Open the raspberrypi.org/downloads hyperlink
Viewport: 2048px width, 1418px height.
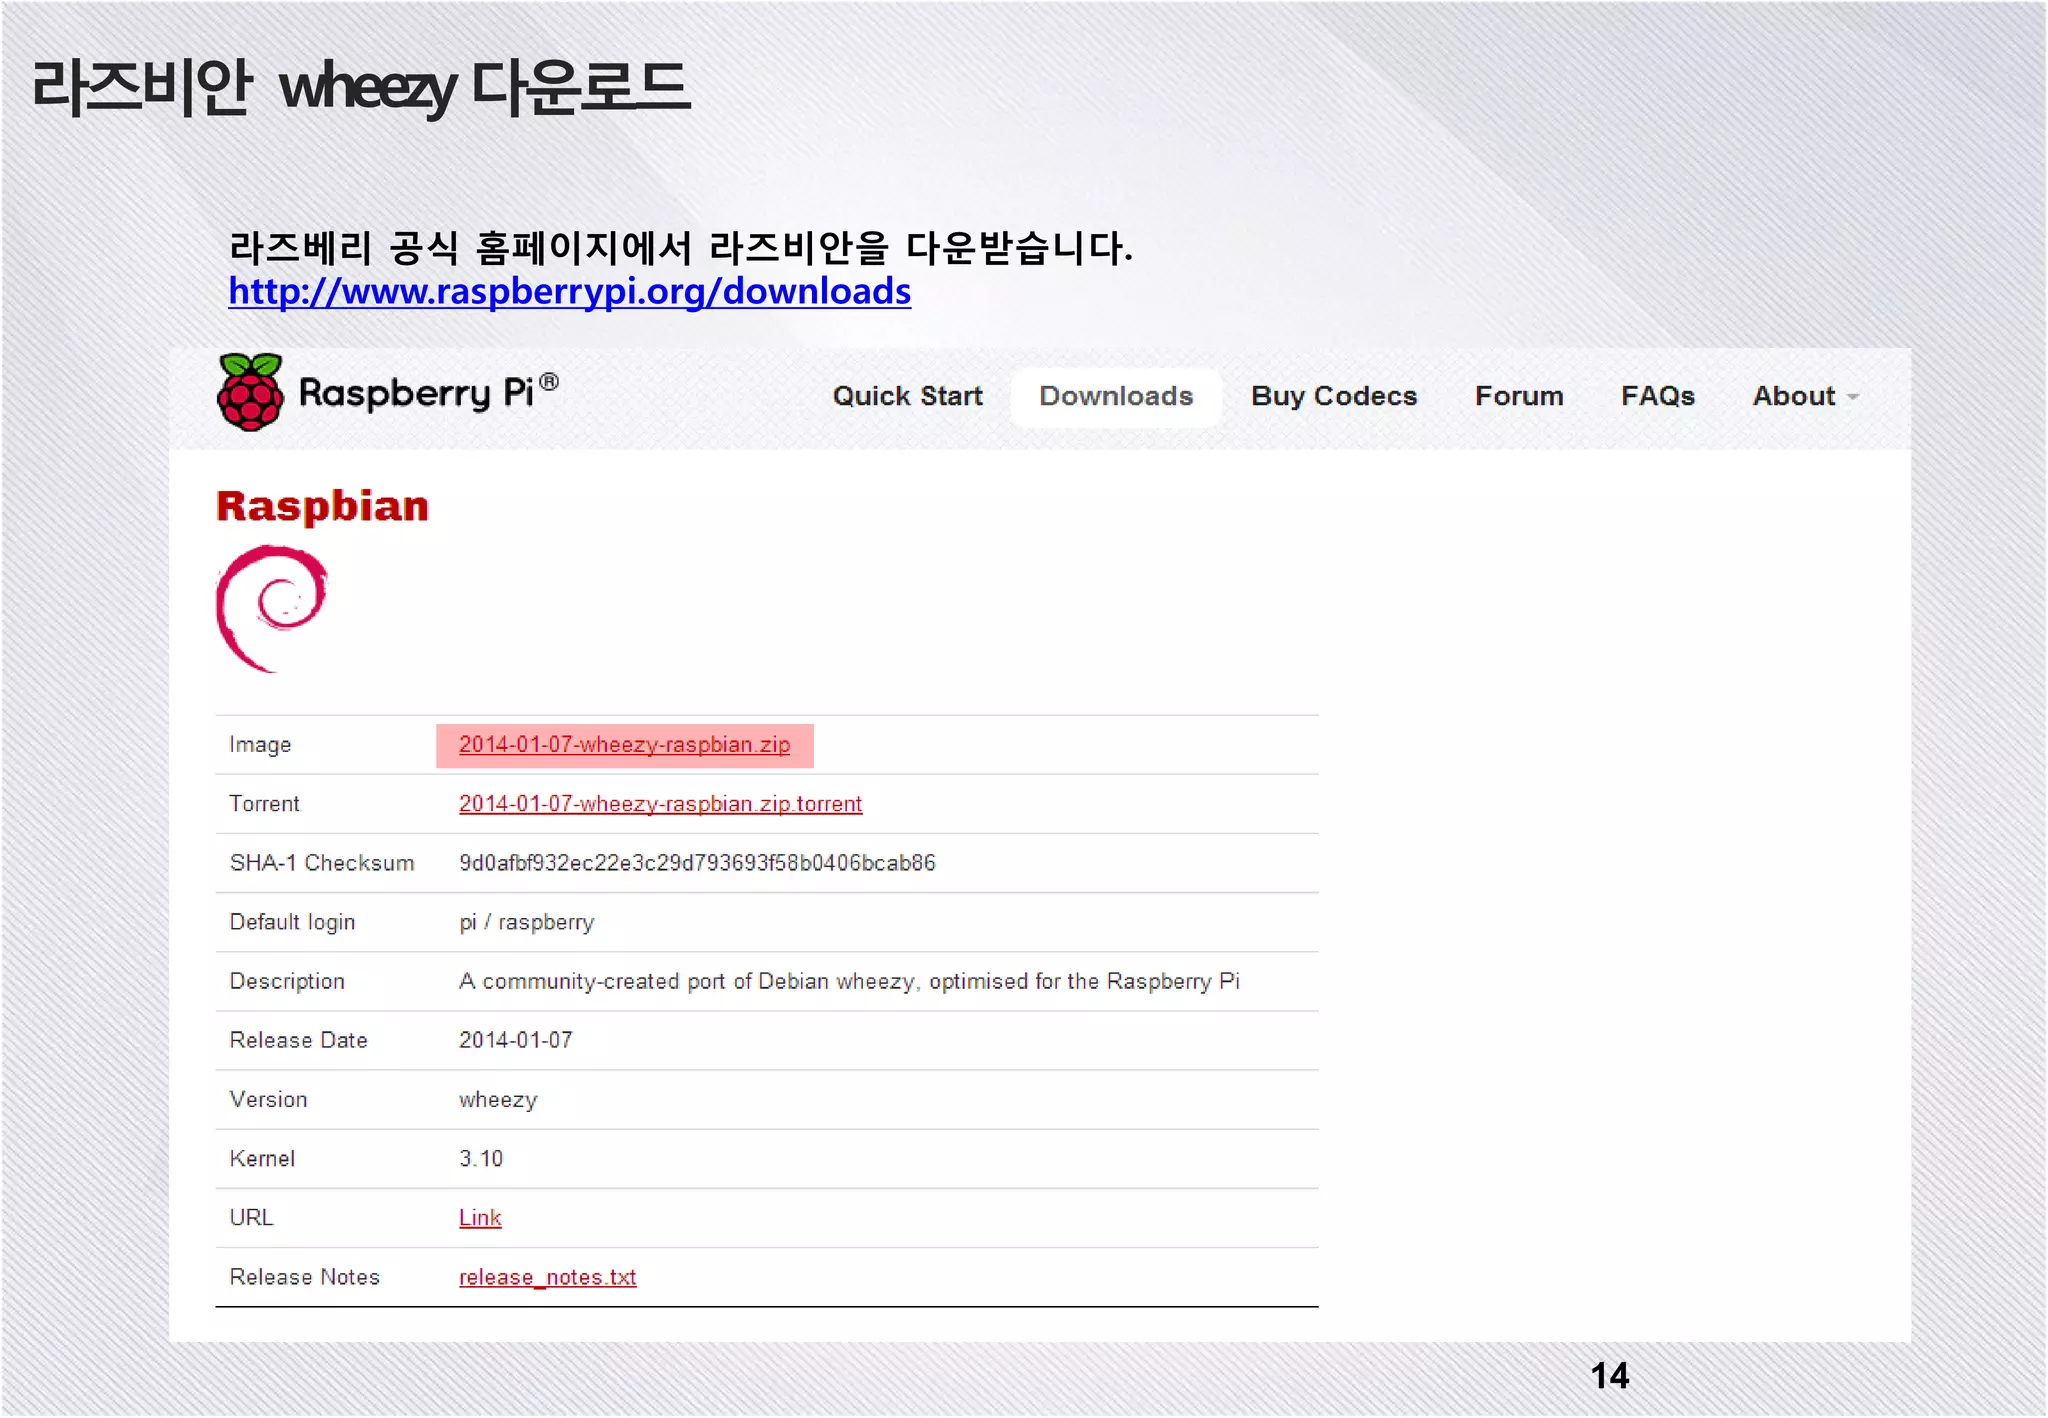[x=570, y=291]
